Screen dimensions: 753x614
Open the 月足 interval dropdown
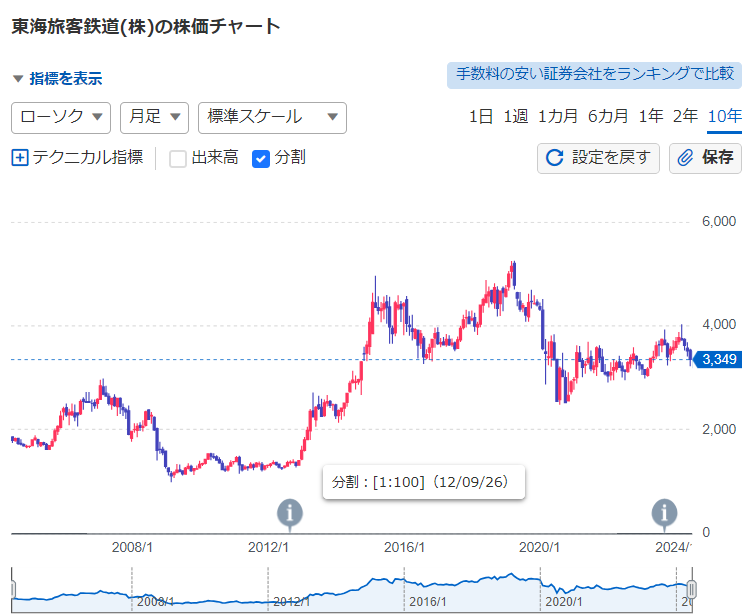tap(154, 118)
